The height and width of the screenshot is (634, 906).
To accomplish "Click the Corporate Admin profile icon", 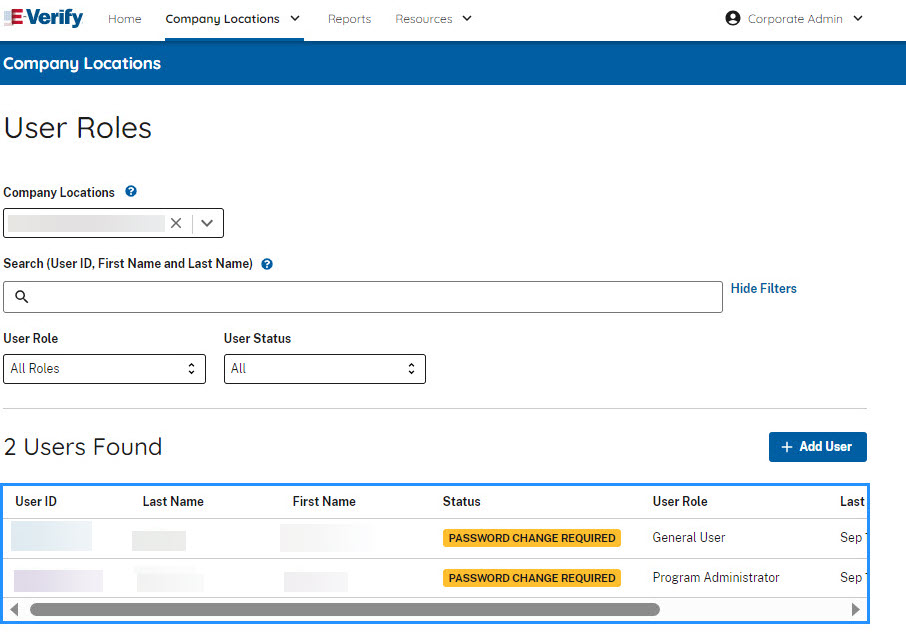I will (x=733, y=18).
